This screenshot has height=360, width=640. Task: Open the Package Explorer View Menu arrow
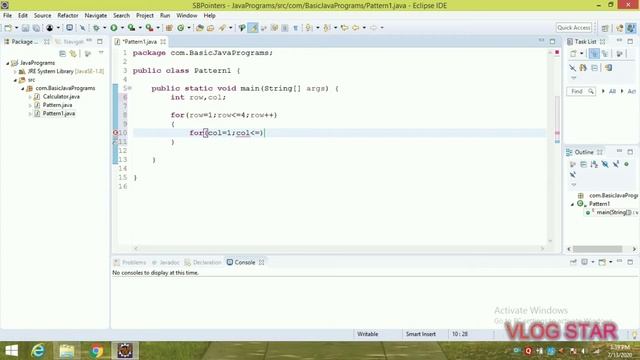coord(101,53)
